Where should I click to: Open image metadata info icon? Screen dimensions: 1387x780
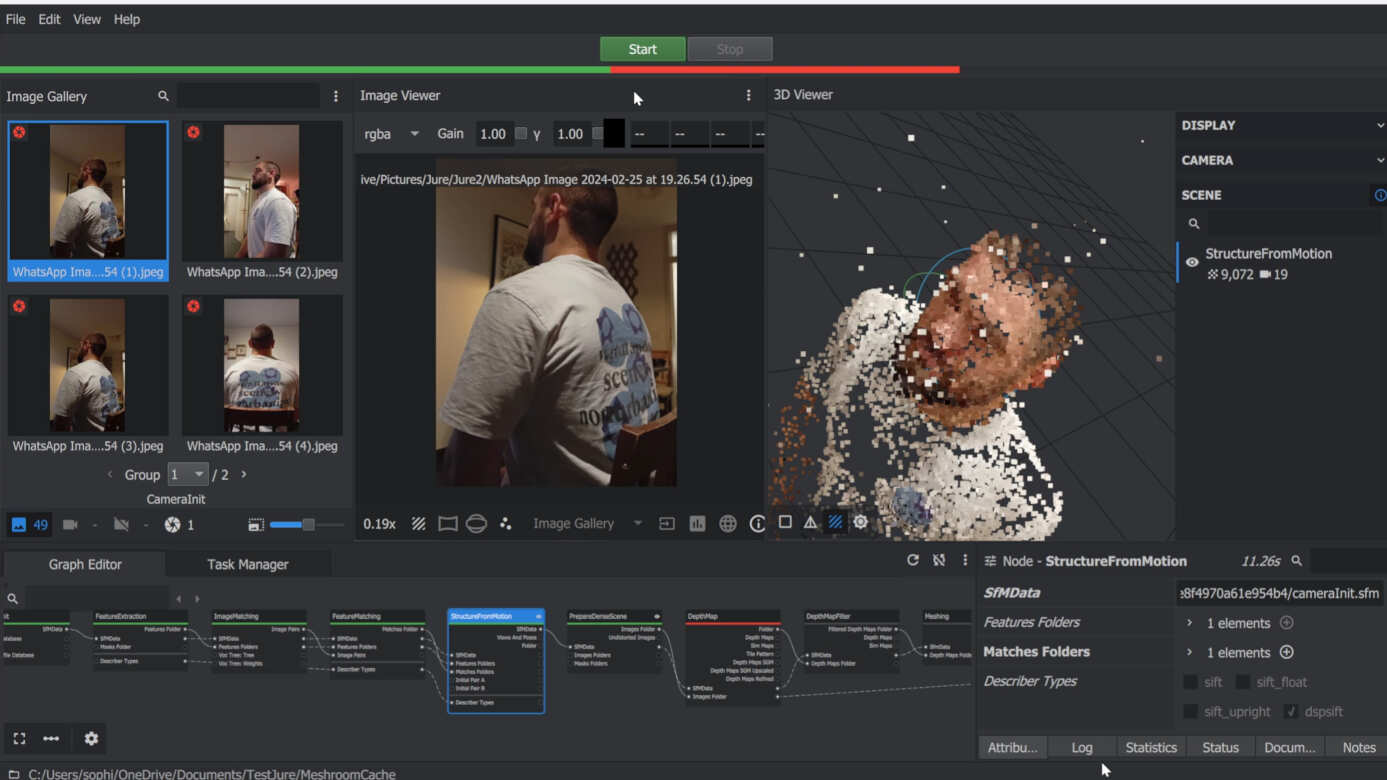point(757,523)
